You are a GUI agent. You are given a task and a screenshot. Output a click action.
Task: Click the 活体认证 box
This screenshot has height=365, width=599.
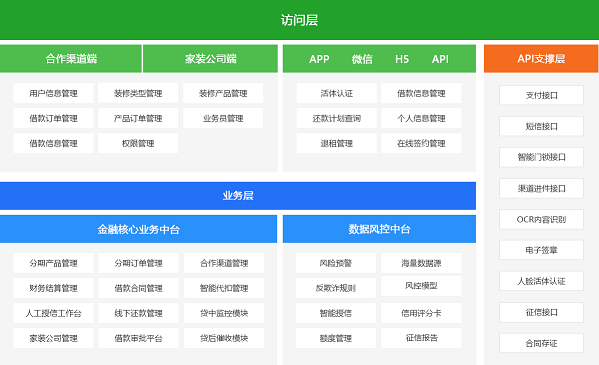[337, 93]
